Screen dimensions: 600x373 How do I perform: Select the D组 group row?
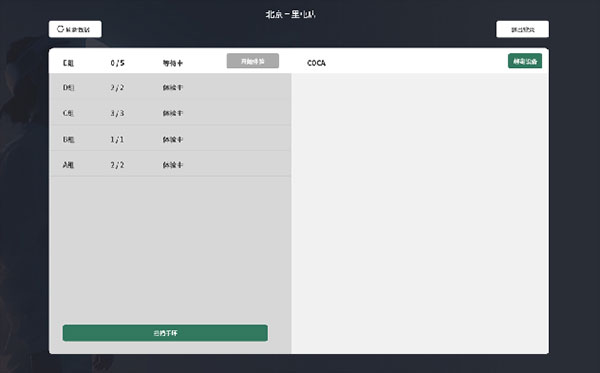coord(170,87)
